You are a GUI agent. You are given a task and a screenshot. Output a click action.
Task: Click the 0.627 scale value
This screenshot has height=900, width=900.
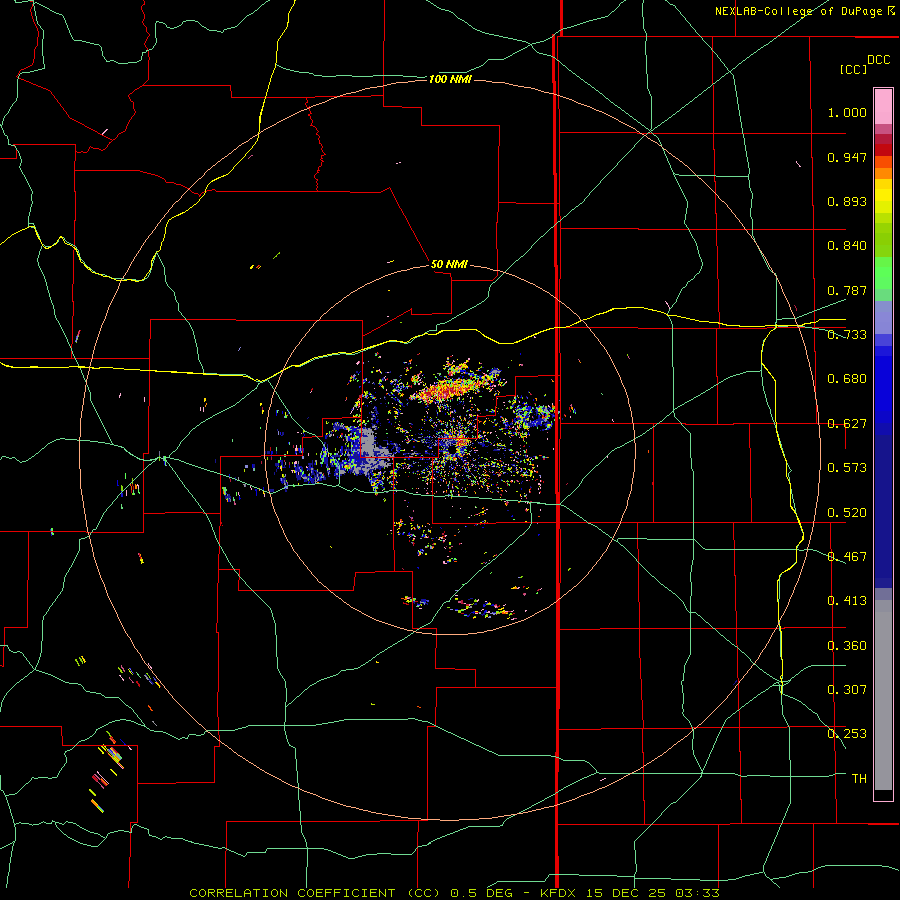(847, 424)
